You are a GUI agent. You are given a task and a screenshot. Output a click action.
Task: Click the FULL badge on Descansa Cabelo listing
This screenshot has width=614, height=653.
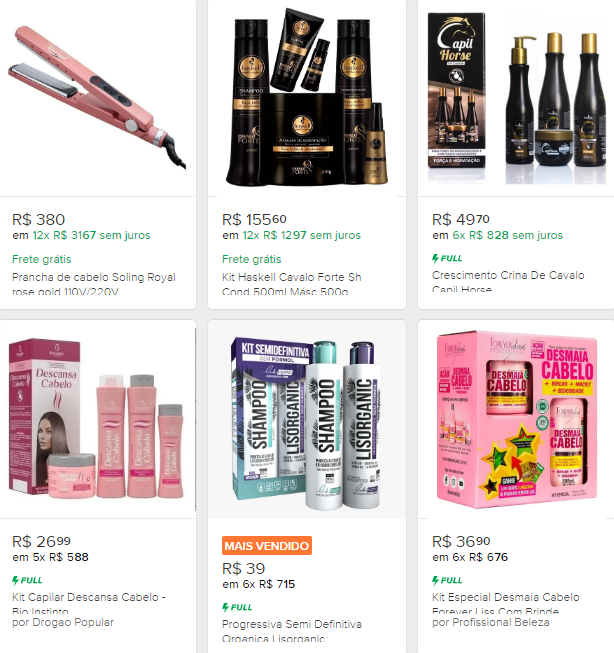pyautogui.click(x=27, y=580)
